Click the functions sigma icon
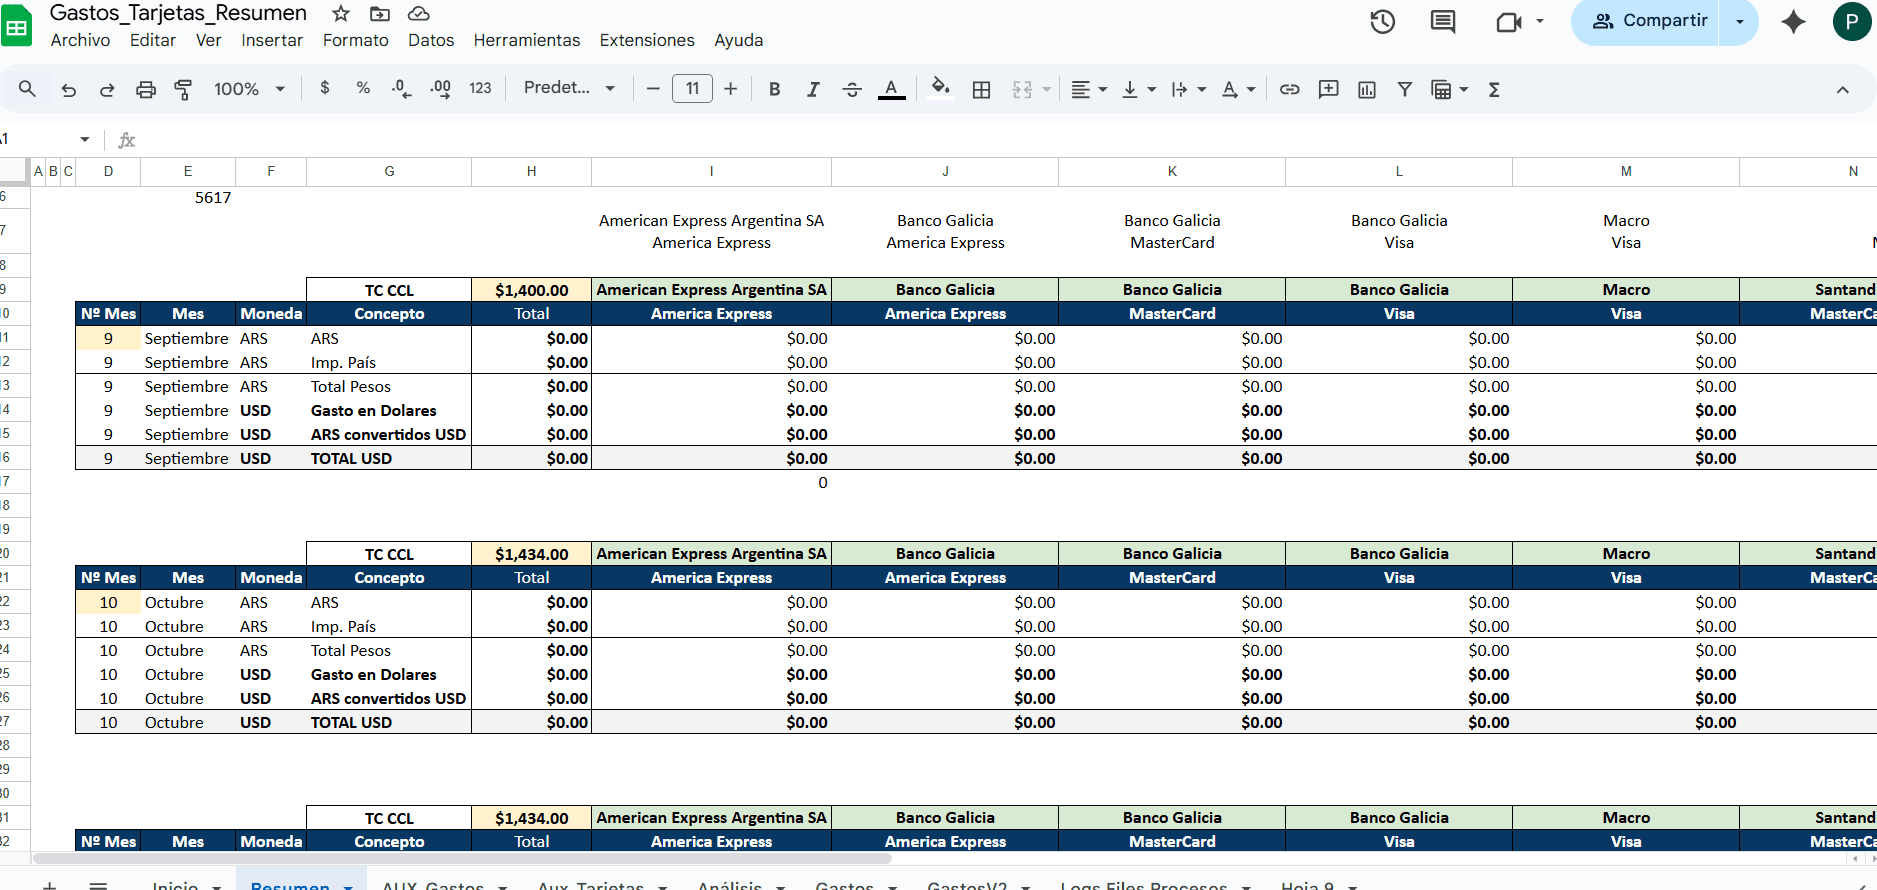Viewport: 1877px width, 890px height. [x=1494, y=90]
